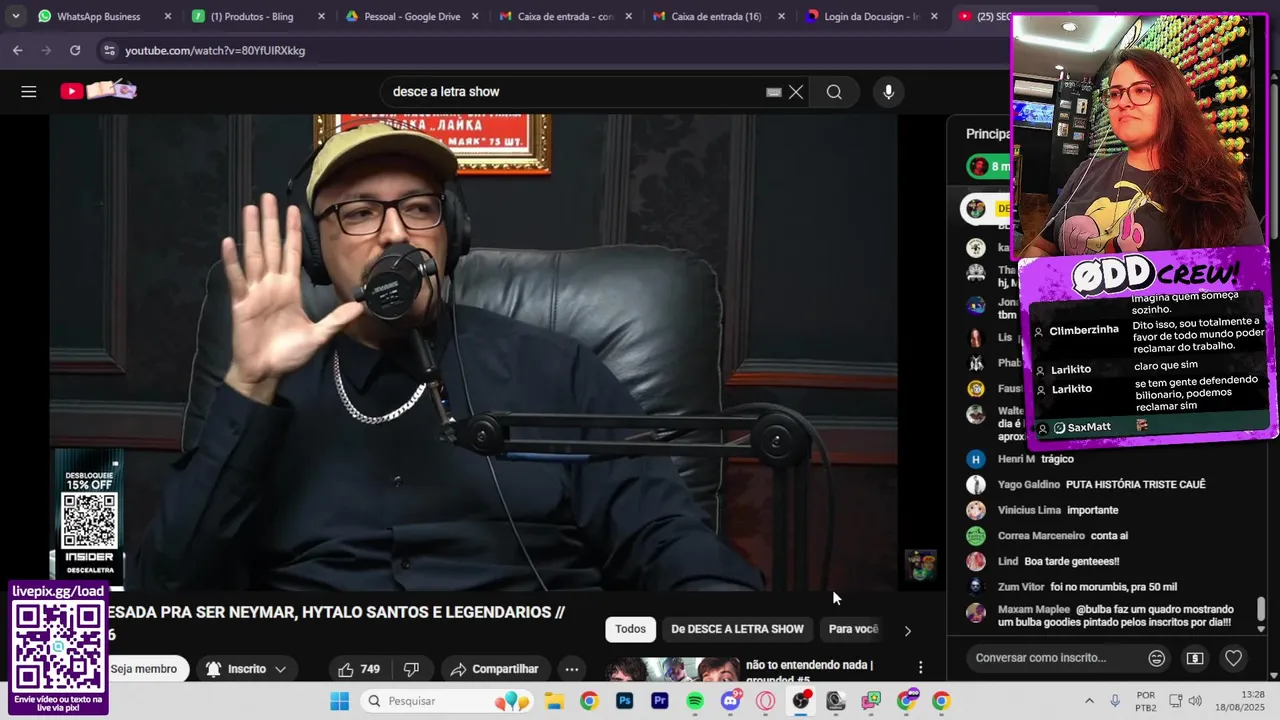
Task: Reload the YouTube page
Action: click(x=75, y=50)
